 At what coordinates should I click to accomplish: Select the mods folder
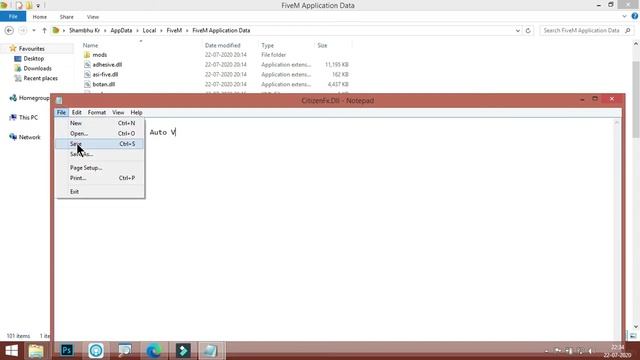pos(100,55)
